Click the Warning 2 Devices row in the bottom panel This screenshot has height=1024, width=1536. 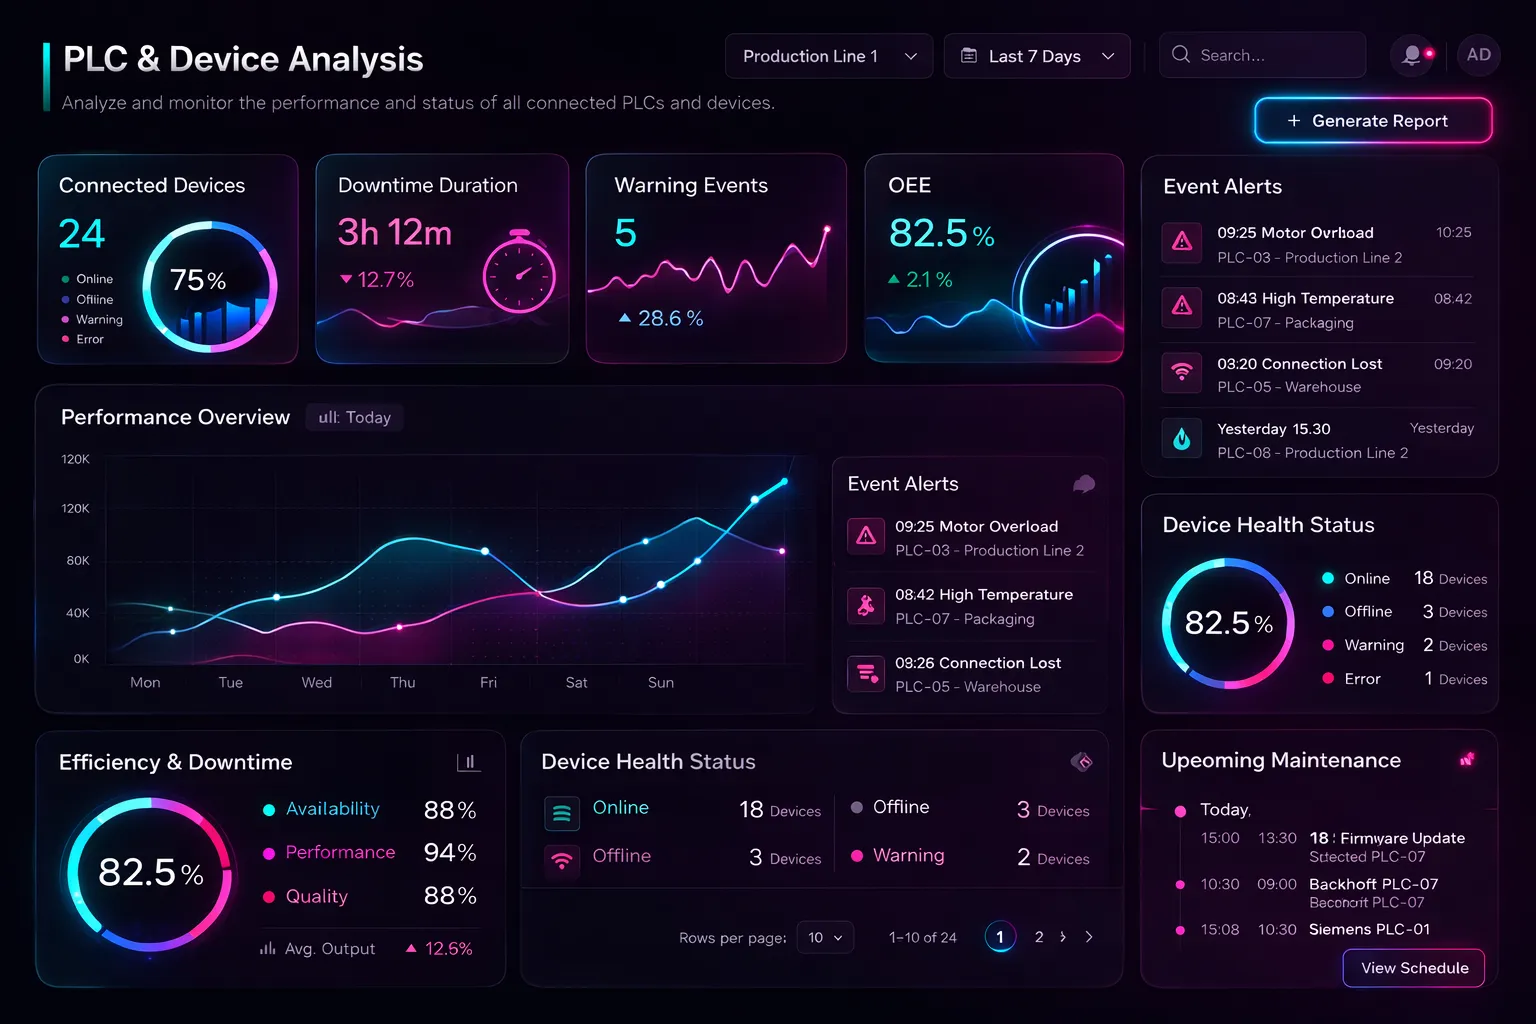click(970, 856)
